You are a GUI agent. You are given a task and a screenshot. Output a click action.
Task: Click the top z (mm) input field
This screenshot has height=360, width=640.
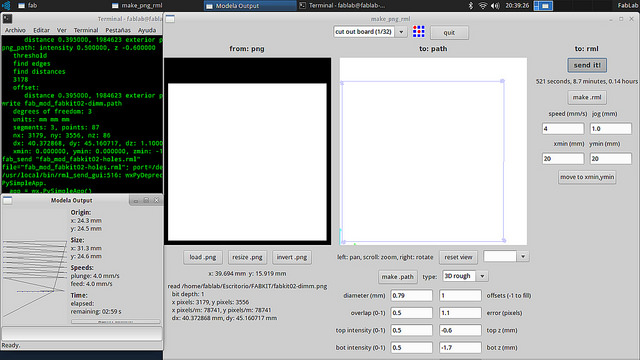coord(460,330)
